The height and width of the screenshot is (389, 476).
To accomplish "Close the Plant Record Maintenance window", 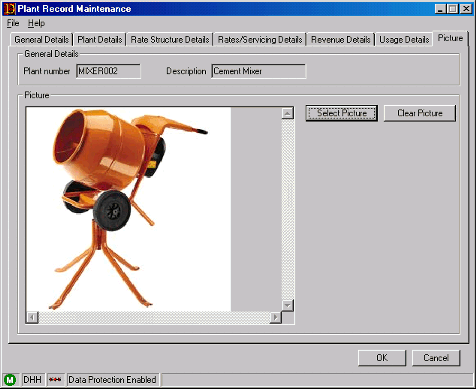I will (466, 9).
